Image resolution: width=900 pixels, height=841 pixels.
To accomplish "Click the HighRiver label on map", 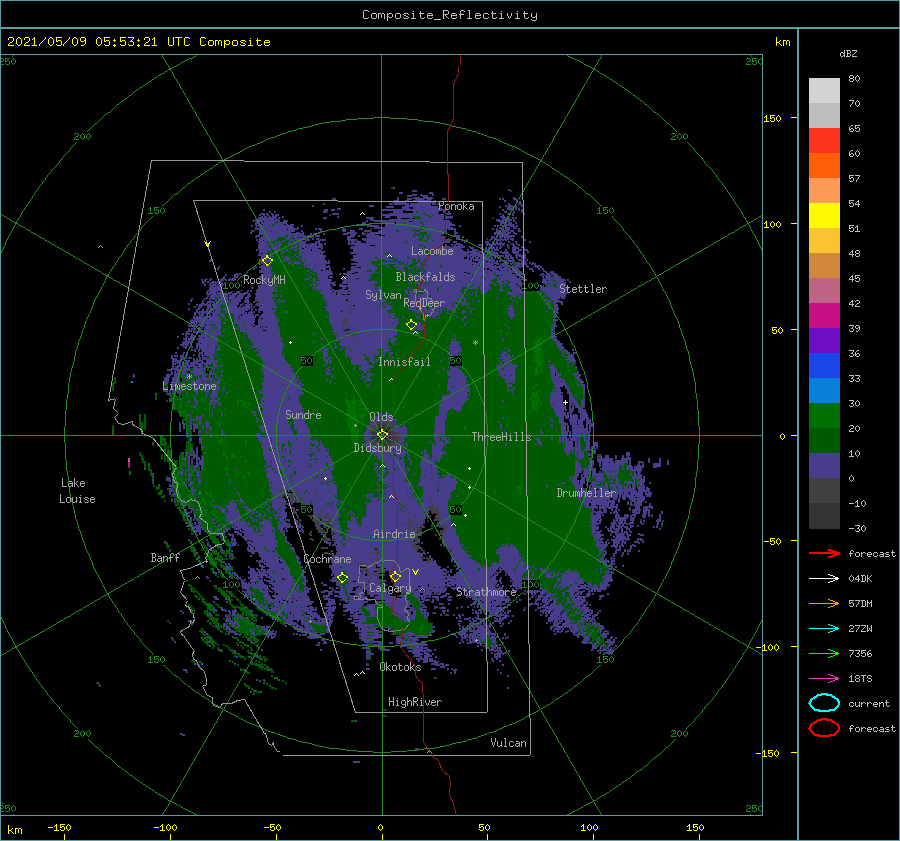I will click(415, 702).
